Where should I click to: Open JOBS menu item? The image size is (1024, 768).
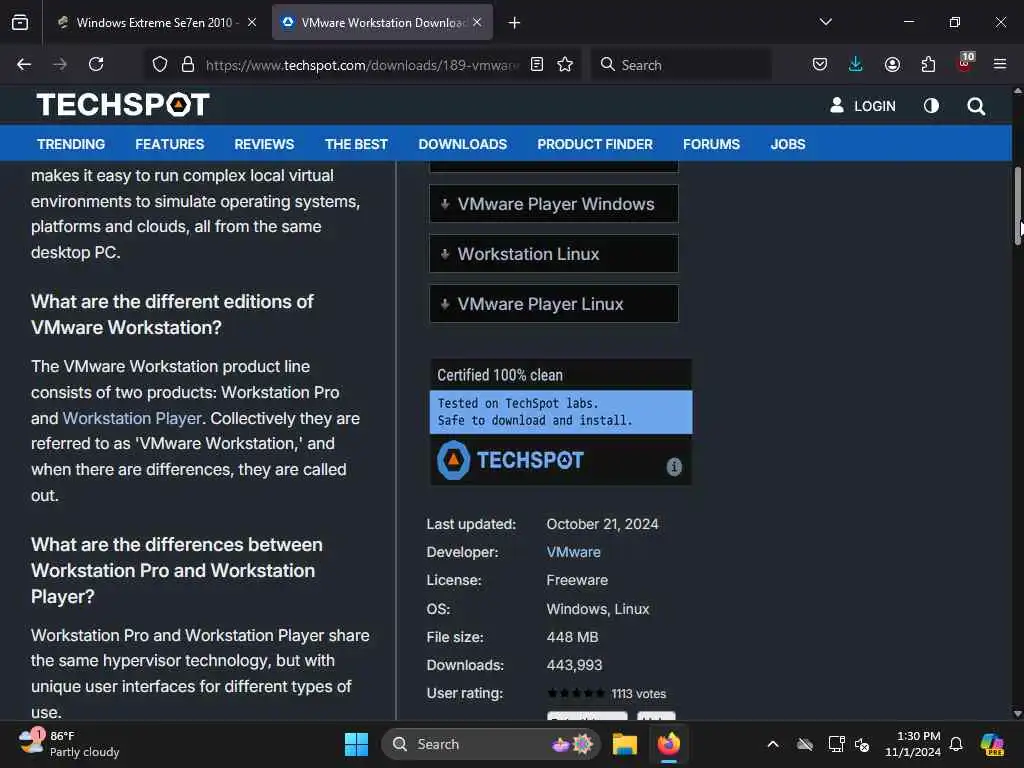[x=788, y=144]
